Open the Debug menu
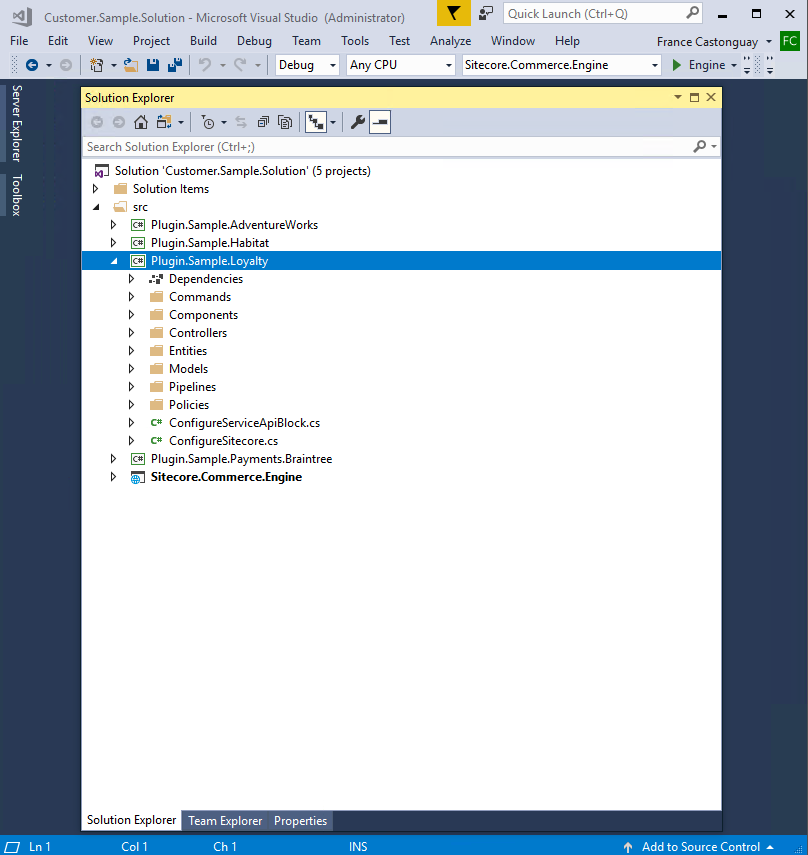808x855 pixels. [x=254, y=41]
